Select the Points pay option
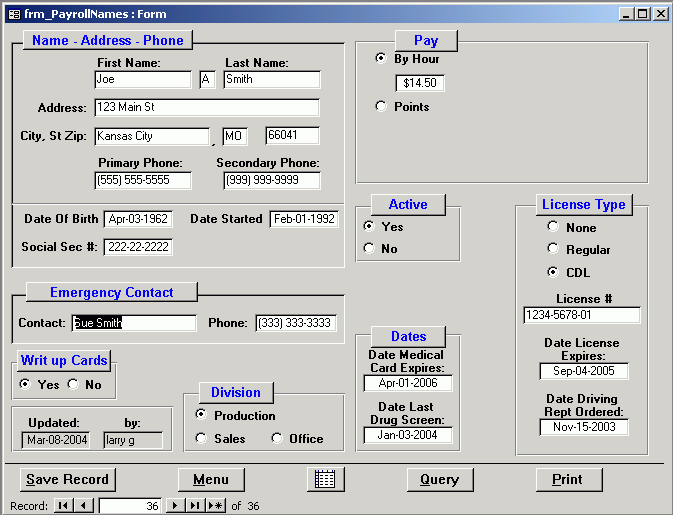 380,106
